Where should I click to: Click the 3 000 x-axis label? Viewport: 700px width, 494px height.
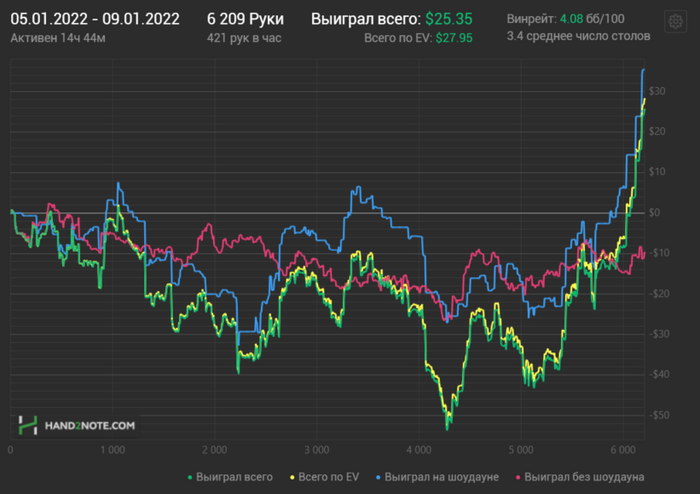[x=317, y=450]
